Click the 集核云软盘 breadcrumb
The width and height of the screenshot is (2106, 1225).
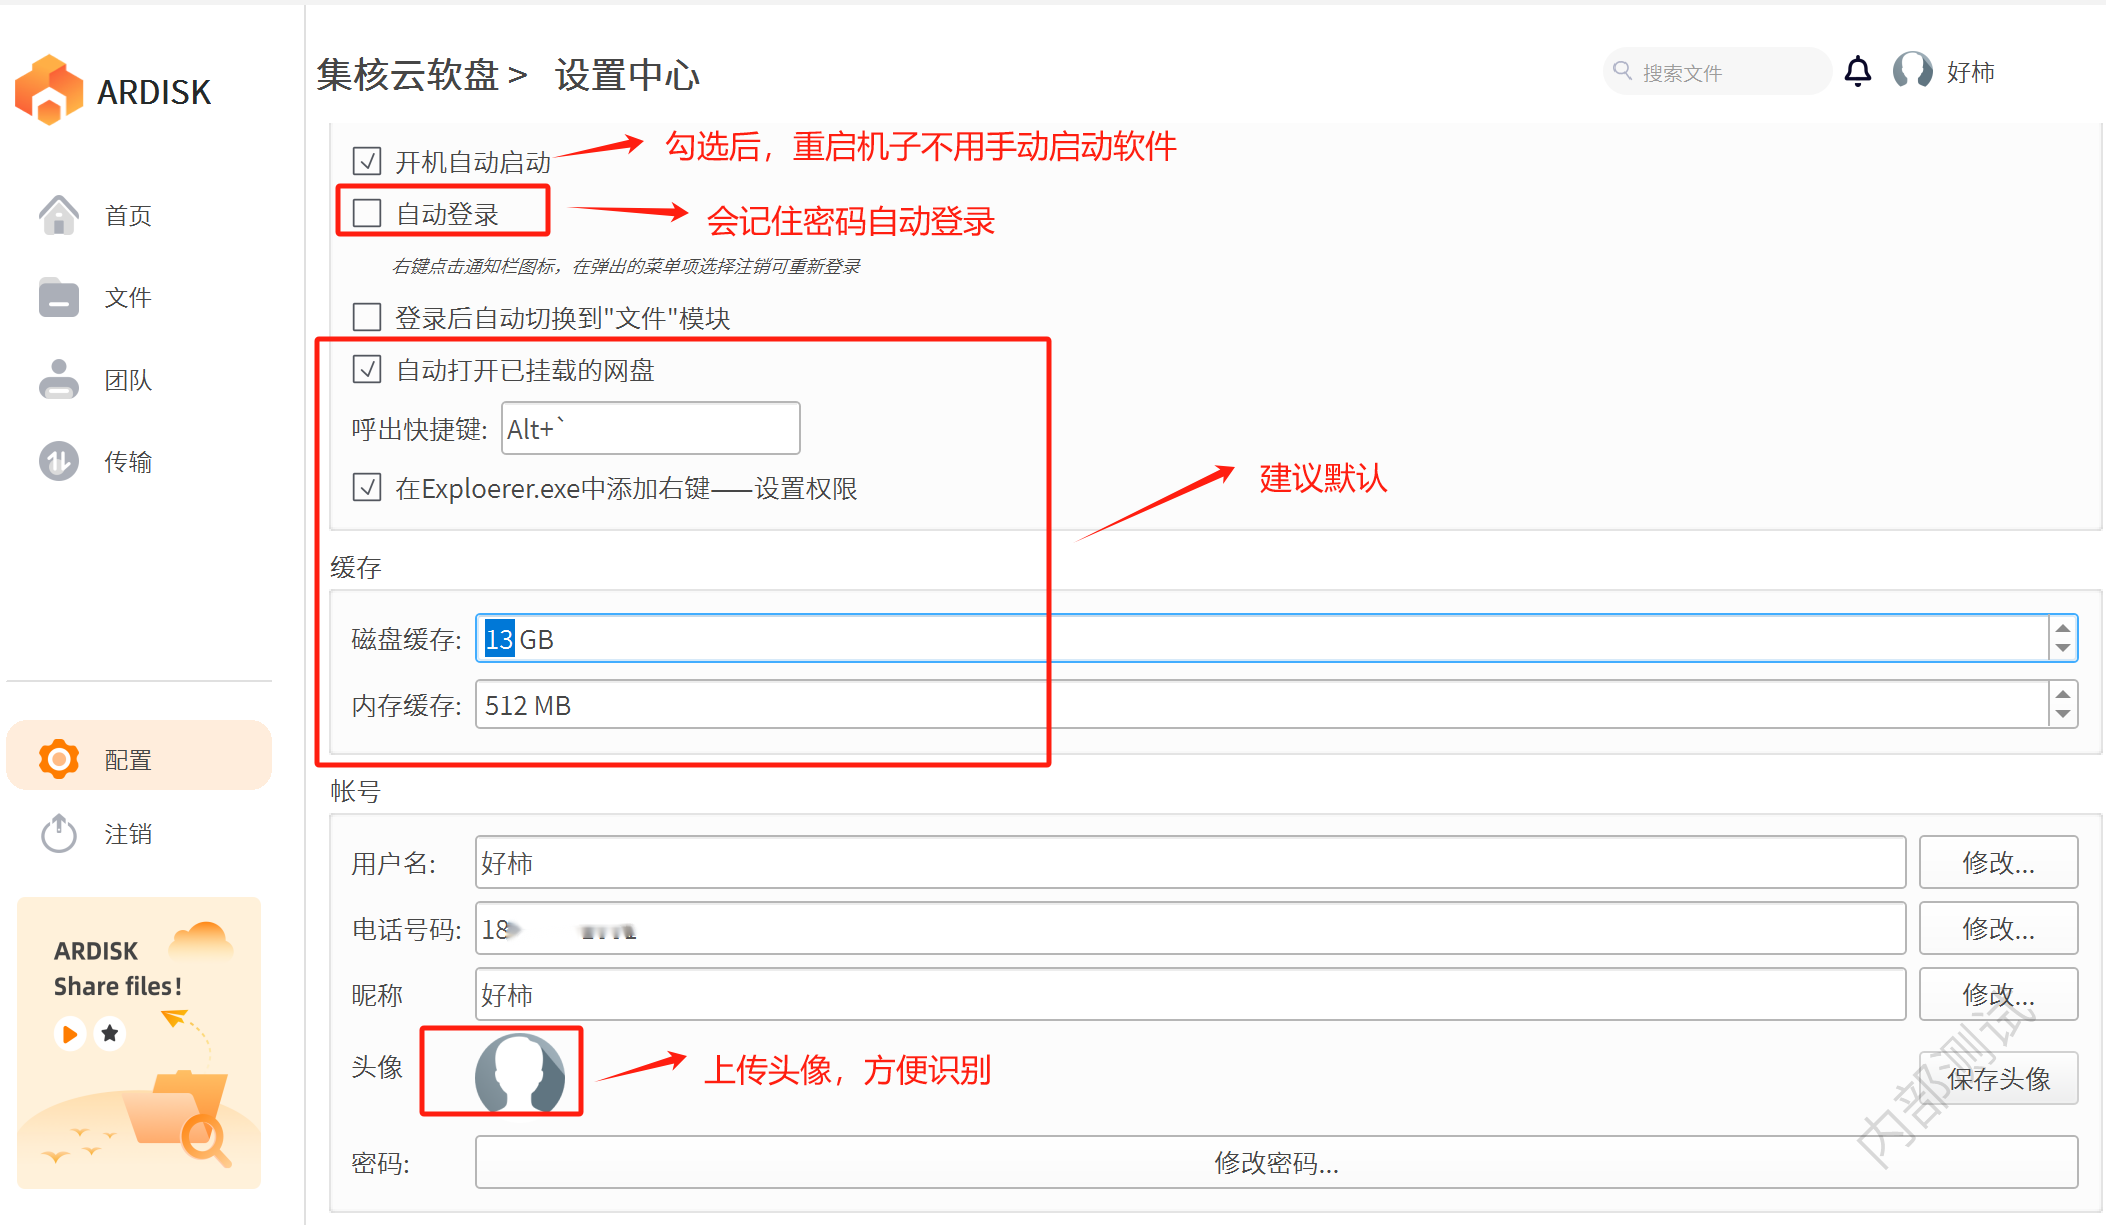[x=408, y=75]
